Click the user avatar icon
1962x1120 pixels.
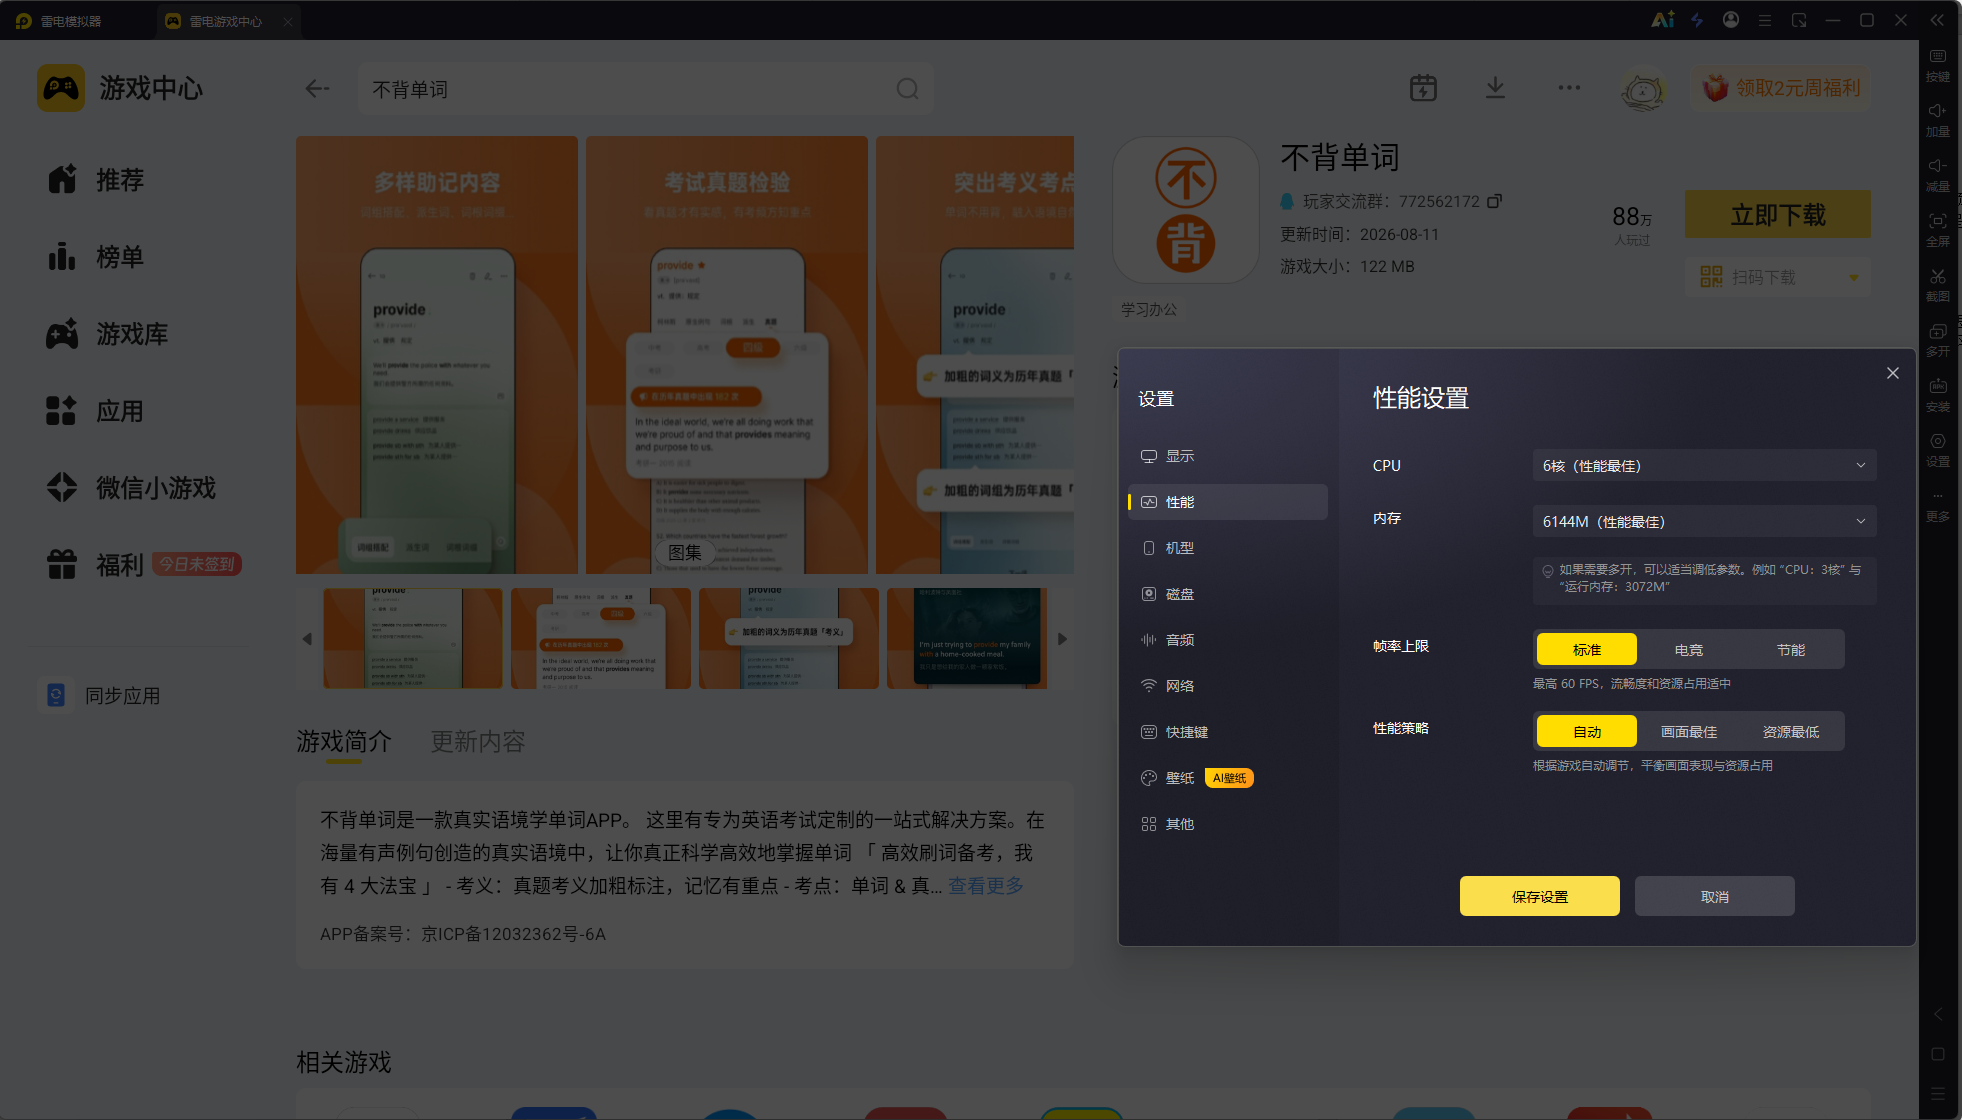click(1643, 89)
